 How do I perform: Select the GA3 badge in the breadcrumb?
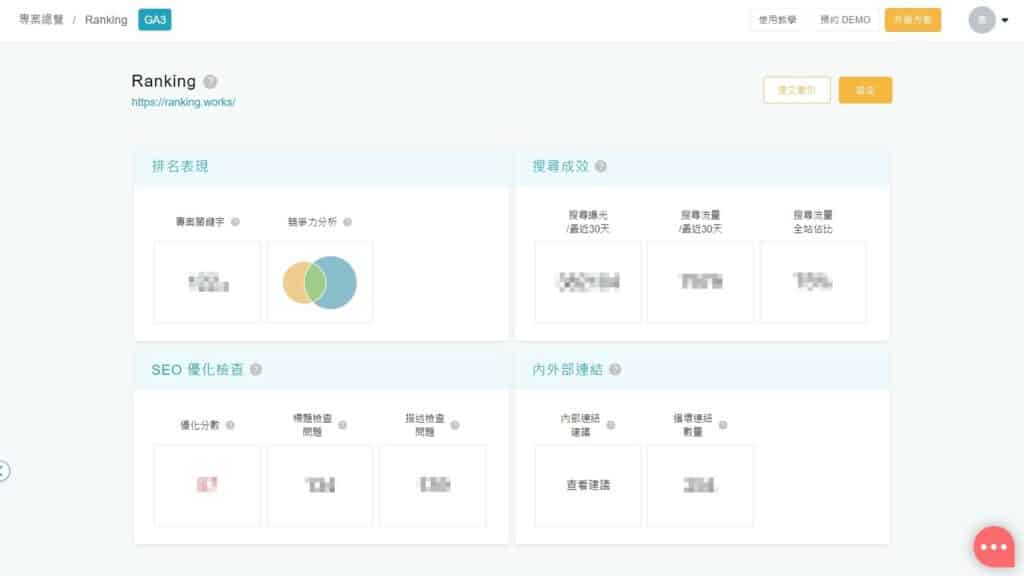pos(155,19)
